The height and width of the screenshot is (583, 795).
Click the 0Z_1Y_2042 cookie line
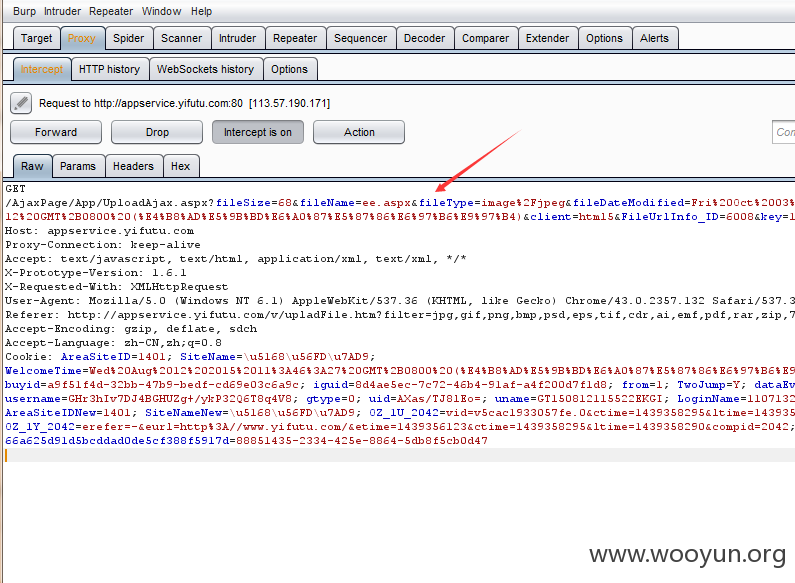[x=400, y=427]
